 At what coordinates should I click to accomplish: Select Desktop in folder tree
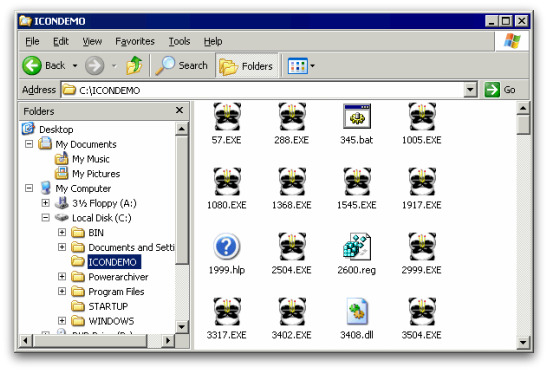[56, 130]
